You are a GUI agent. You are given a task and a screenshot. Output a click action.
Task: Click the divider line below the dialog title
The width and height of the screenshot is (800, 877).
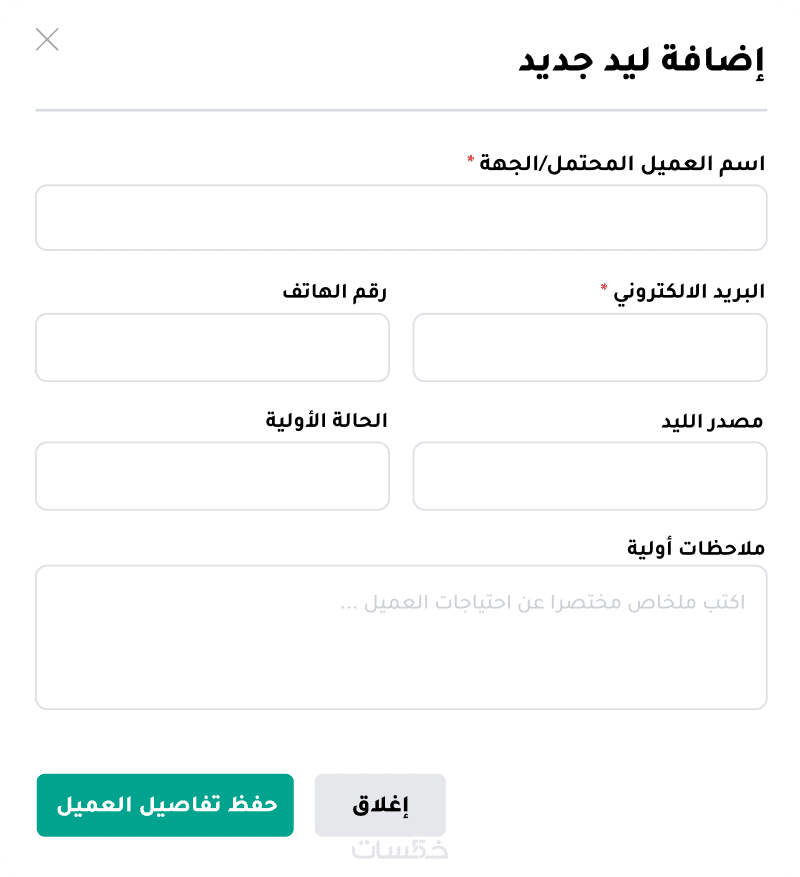pos(401,109)
